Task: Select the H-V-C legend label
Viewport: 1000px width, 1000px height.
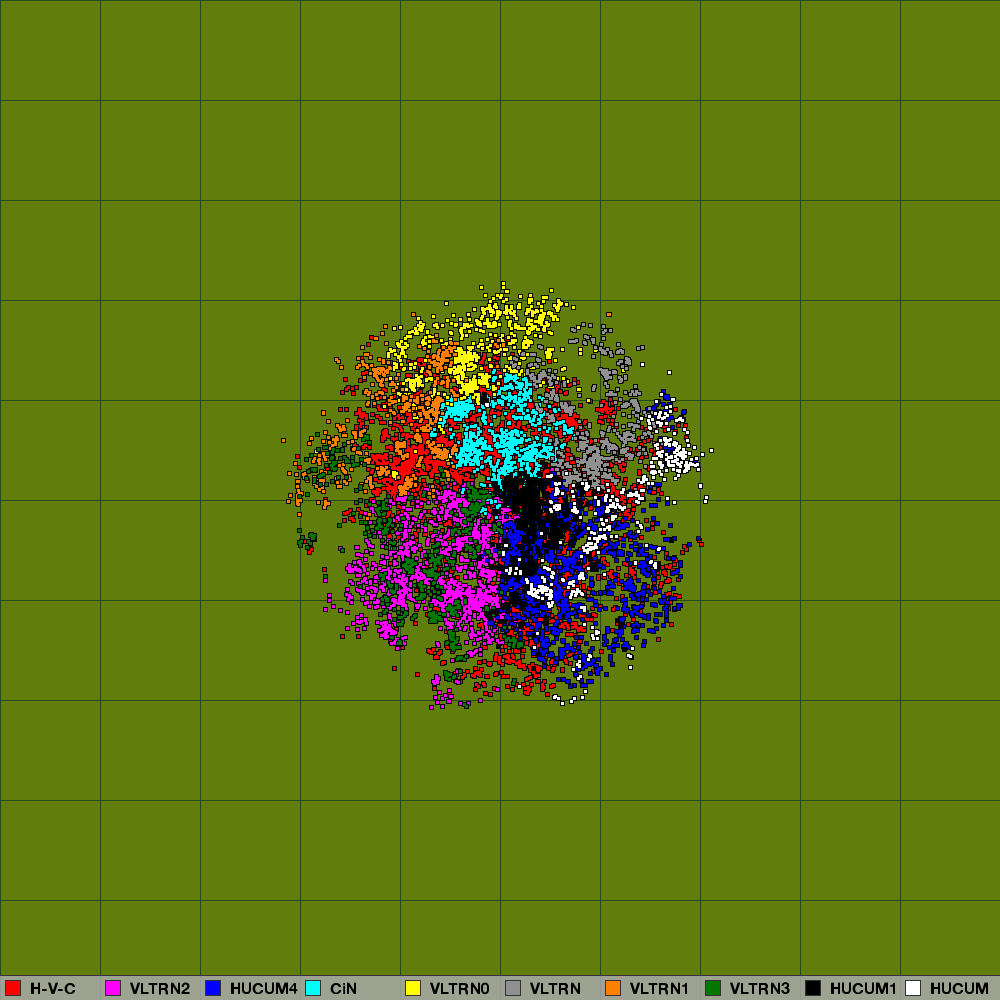Action: coord(53,989)
